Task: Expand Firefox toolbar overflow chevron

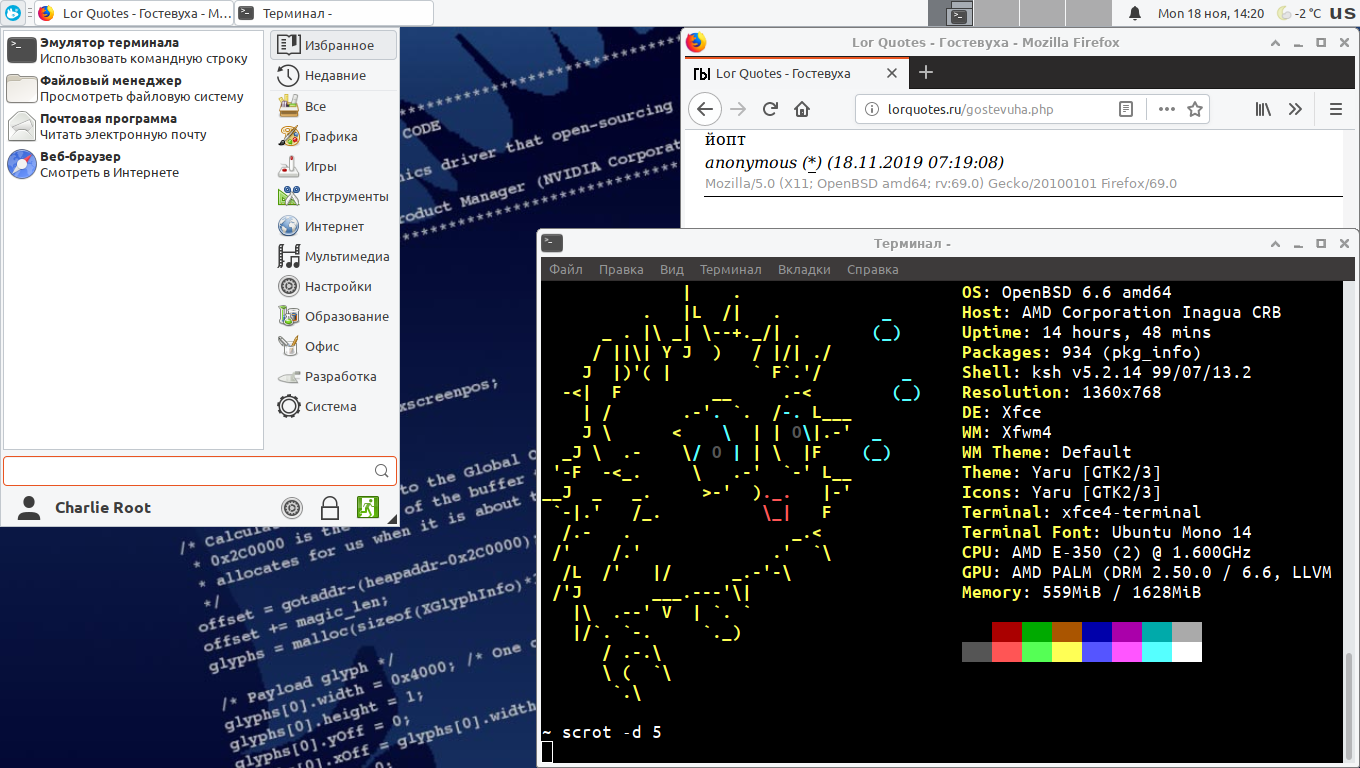Action: pos(1295,109)
